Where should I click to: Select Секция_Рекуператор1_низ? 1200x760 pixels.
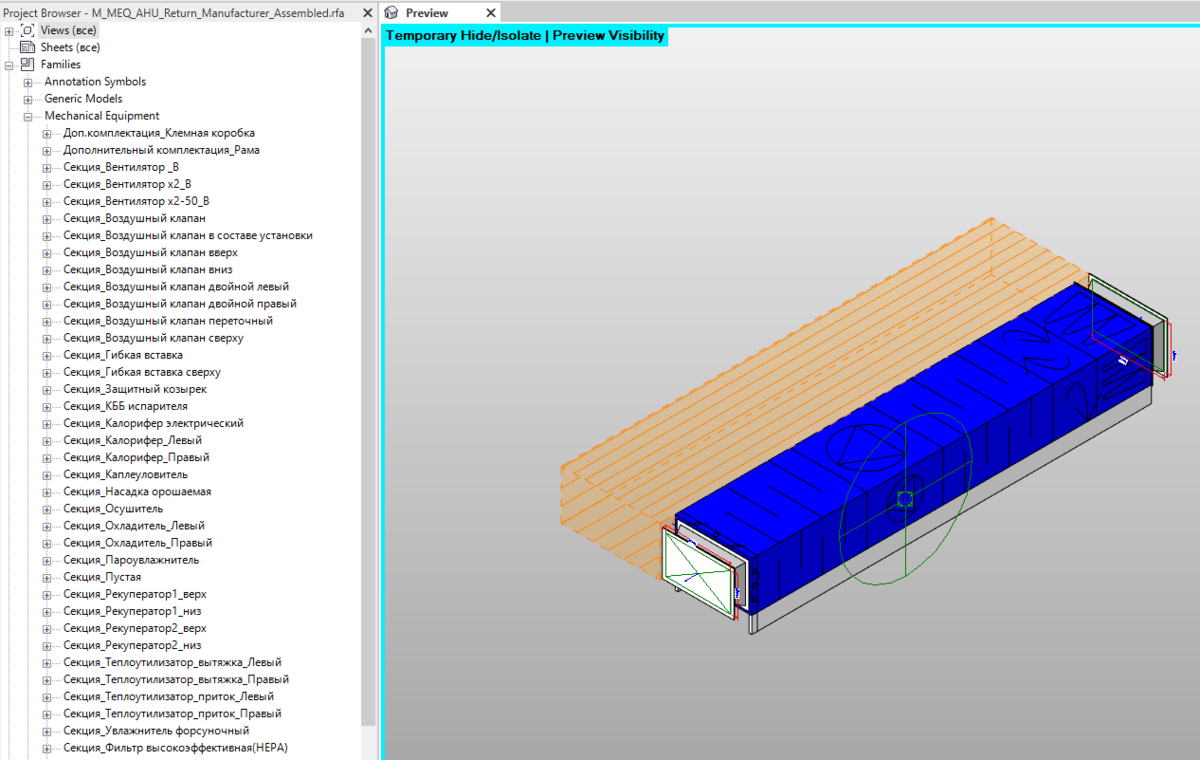(x=132, y=611)
